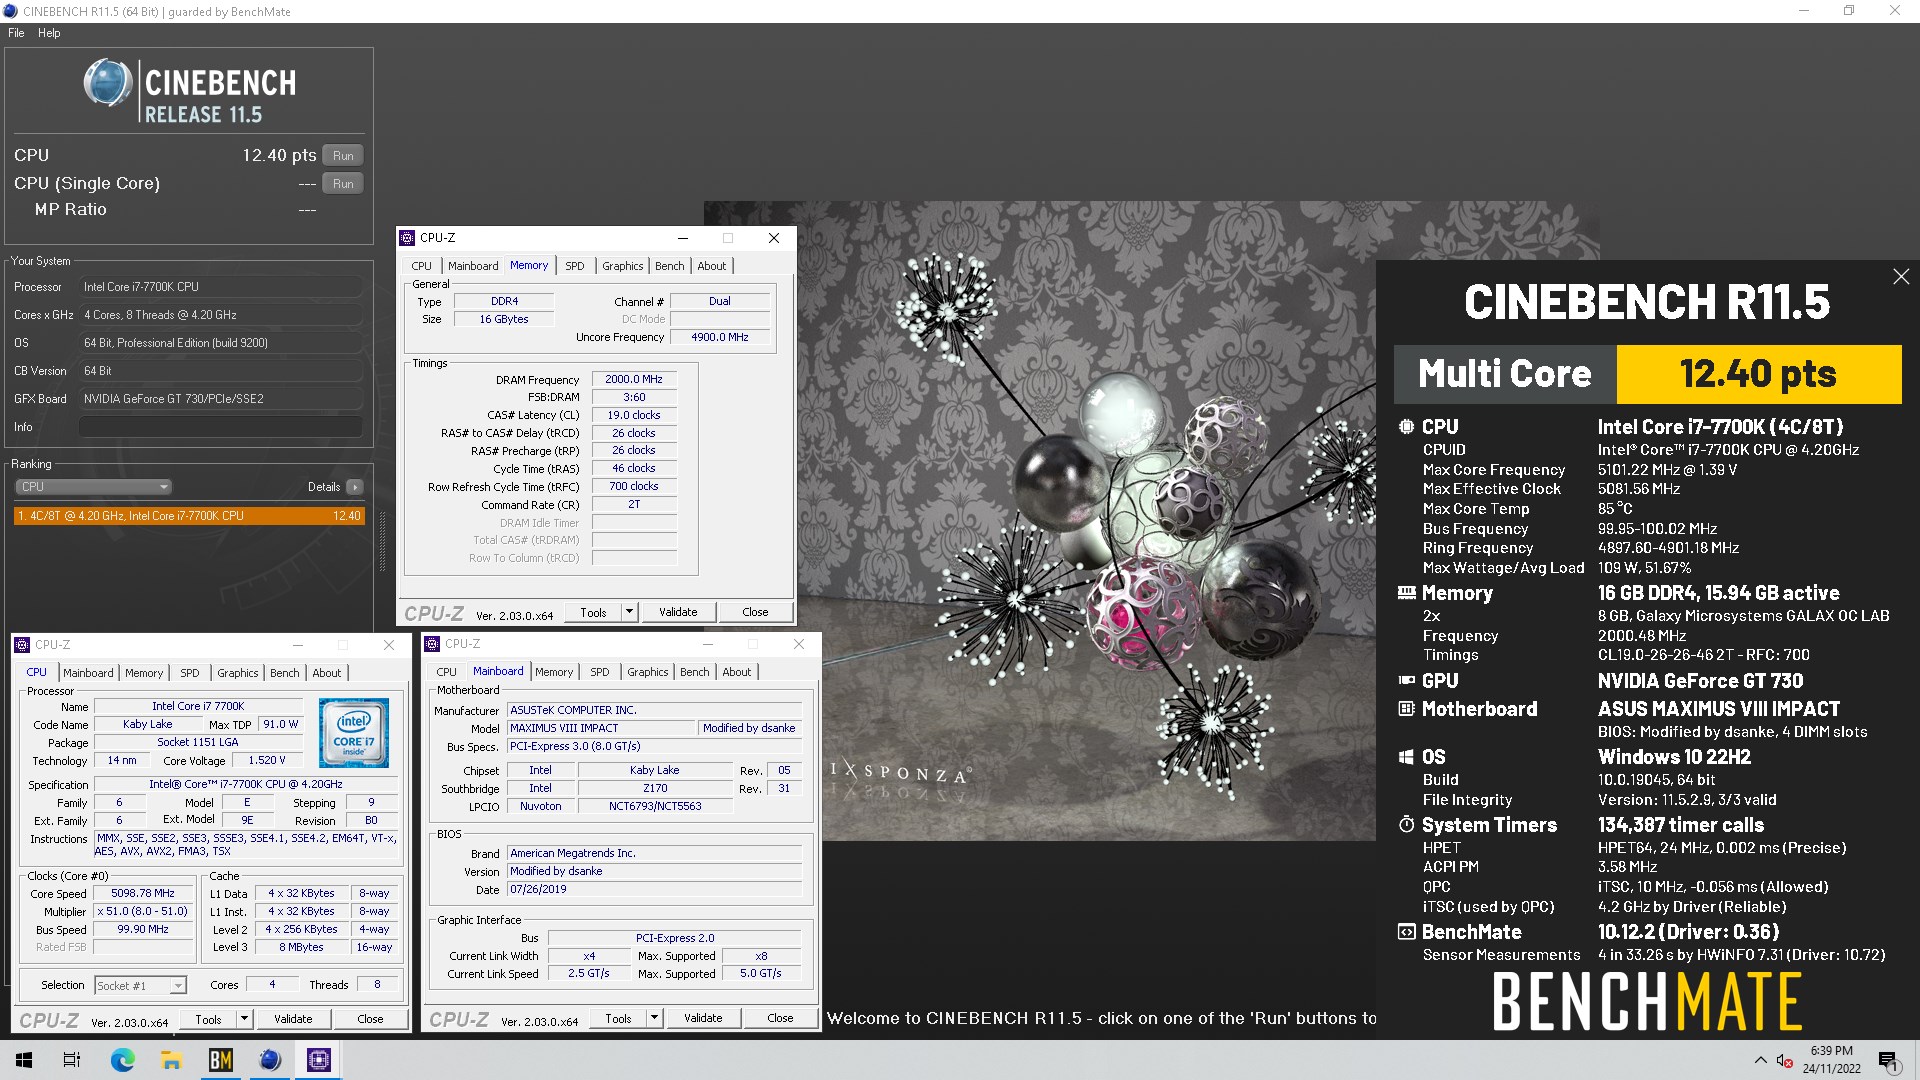Run the multi-core CPU benchmark
Screen dimensions: 1920x1080
click(343, 156)
